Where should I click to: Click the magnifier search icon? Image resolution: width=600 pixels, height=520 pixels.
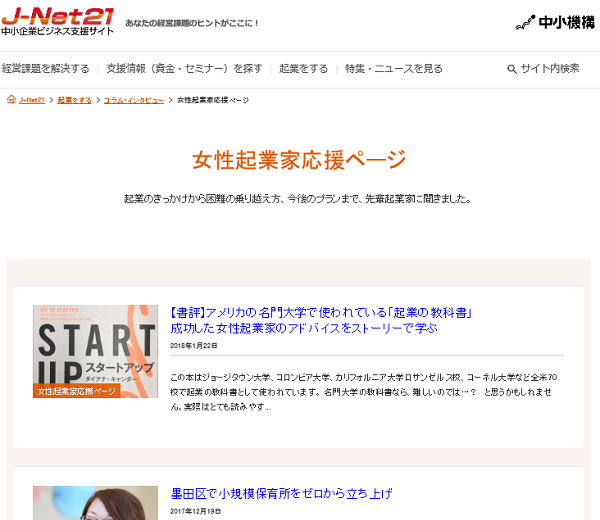tap(512, 69)
